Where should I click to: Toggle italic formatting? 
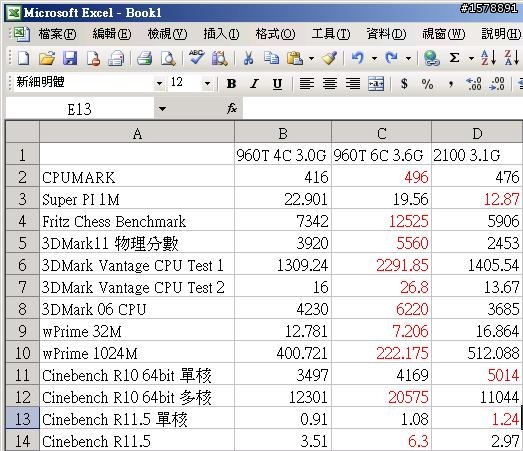click(x=254, y=83)
